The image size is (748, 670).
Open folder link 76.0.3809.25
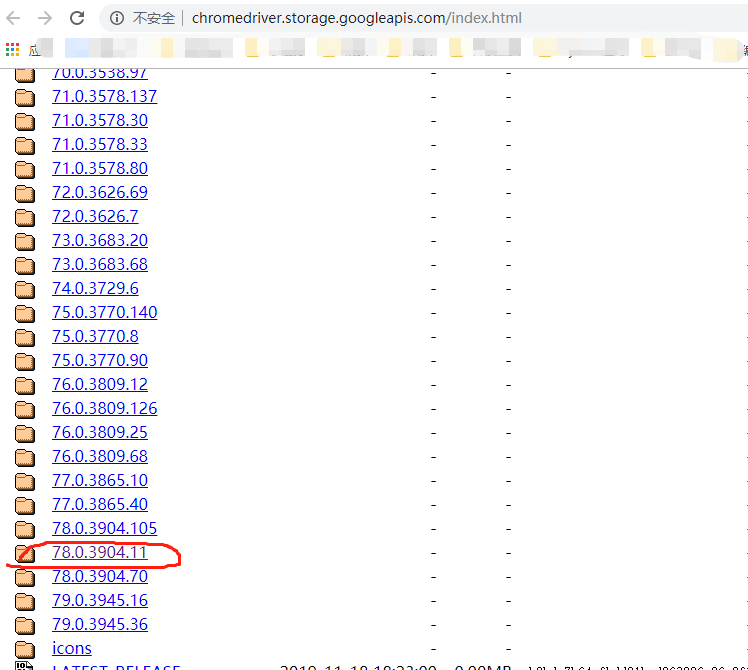click(x=100, y=432)
